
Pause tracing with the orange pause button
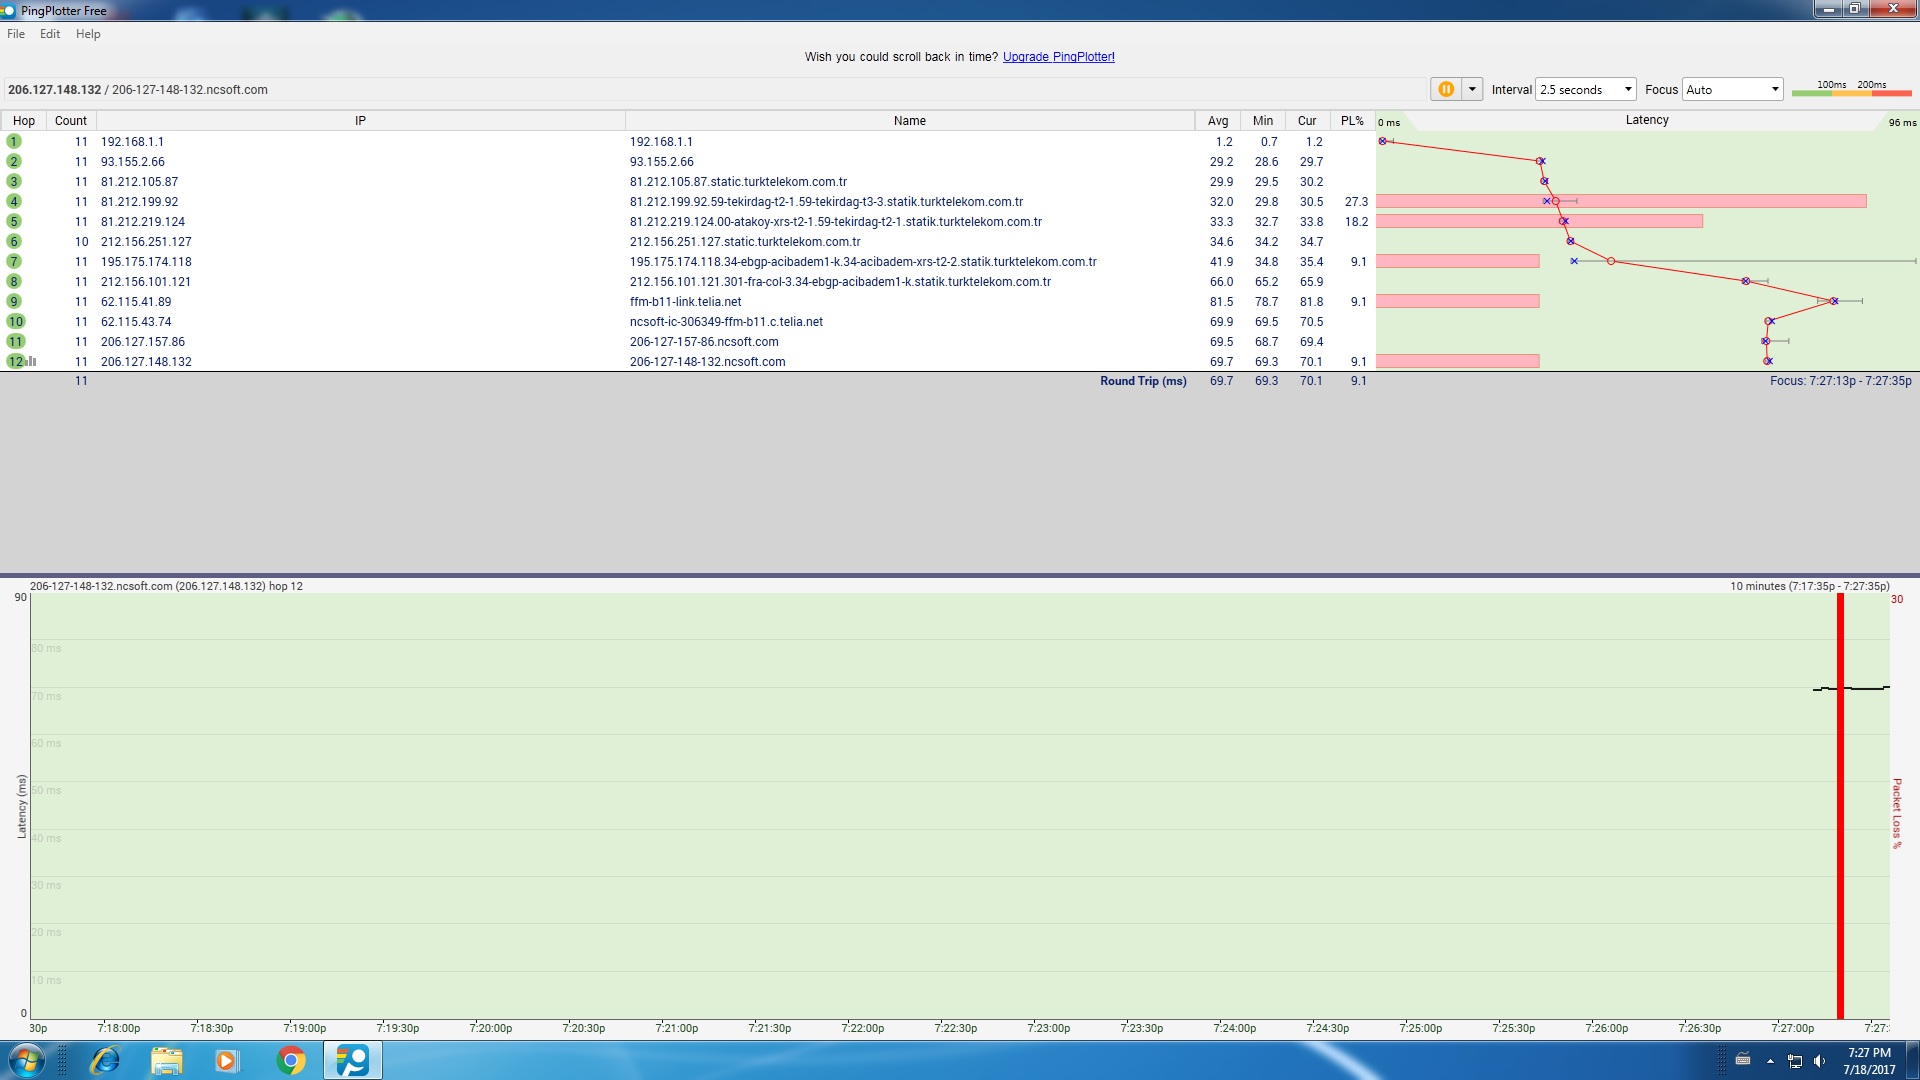(1446, 89)
